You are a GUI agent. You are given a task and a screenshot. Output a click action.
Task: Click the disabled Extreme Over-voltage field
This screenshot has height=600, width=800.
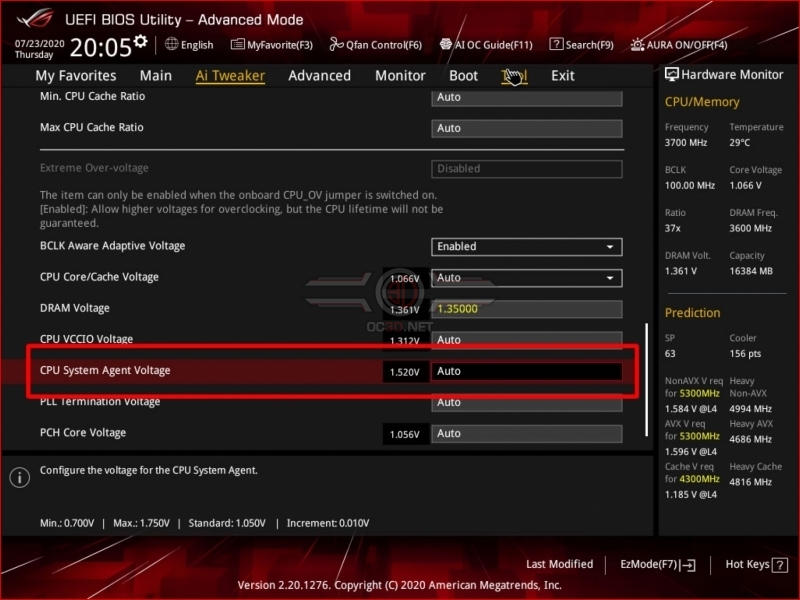(x=527, y=168)
